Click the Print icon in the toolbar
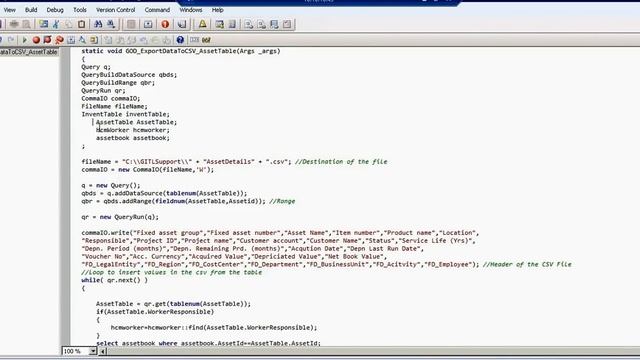 coord(14,24)
